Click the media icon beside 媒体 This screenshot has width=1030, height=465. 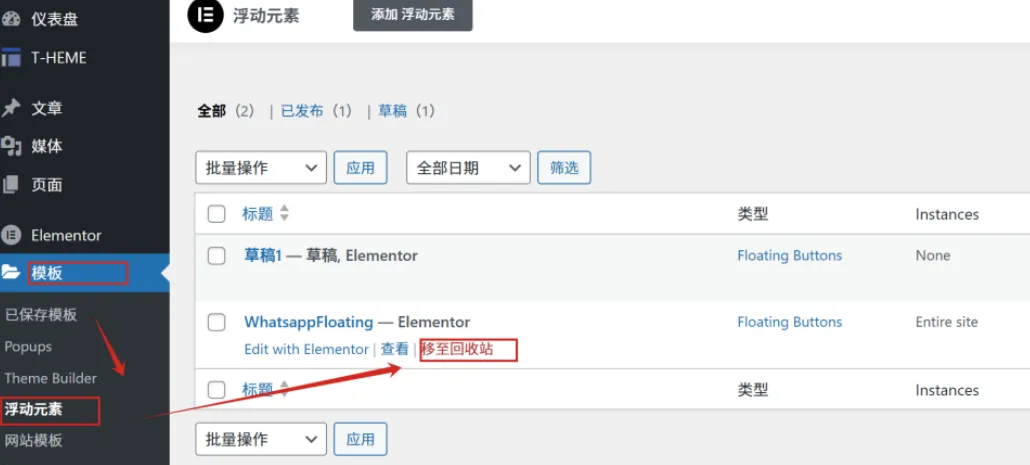coord(11,146)
